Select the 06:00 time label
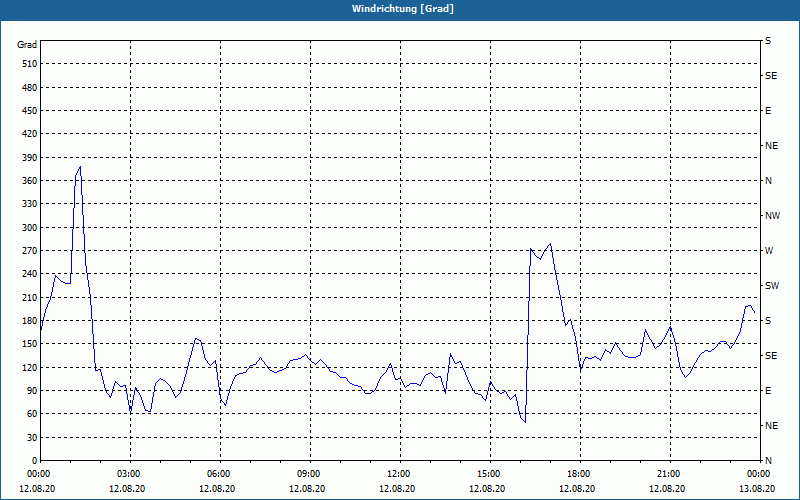Image resolution: width=800 pixels, height=500 pixels. pos(220,474)
